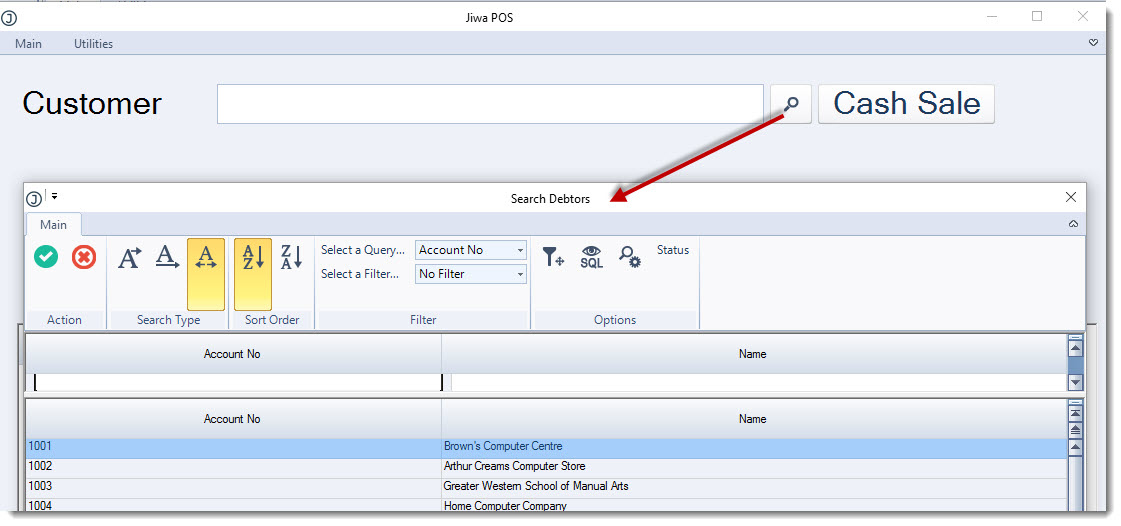Click the Name filter input cell
This screenshot has height=526, width=1121.
coord(758,382)
